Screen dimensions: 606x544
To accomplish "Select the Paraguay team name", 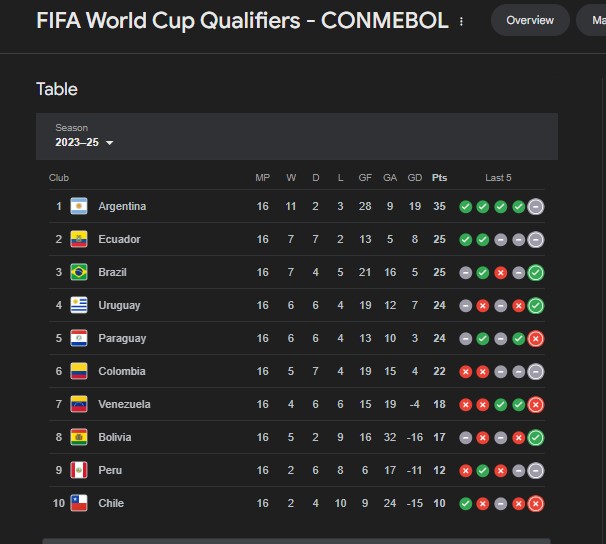I will pyautogui.click(x=122, y=339).
